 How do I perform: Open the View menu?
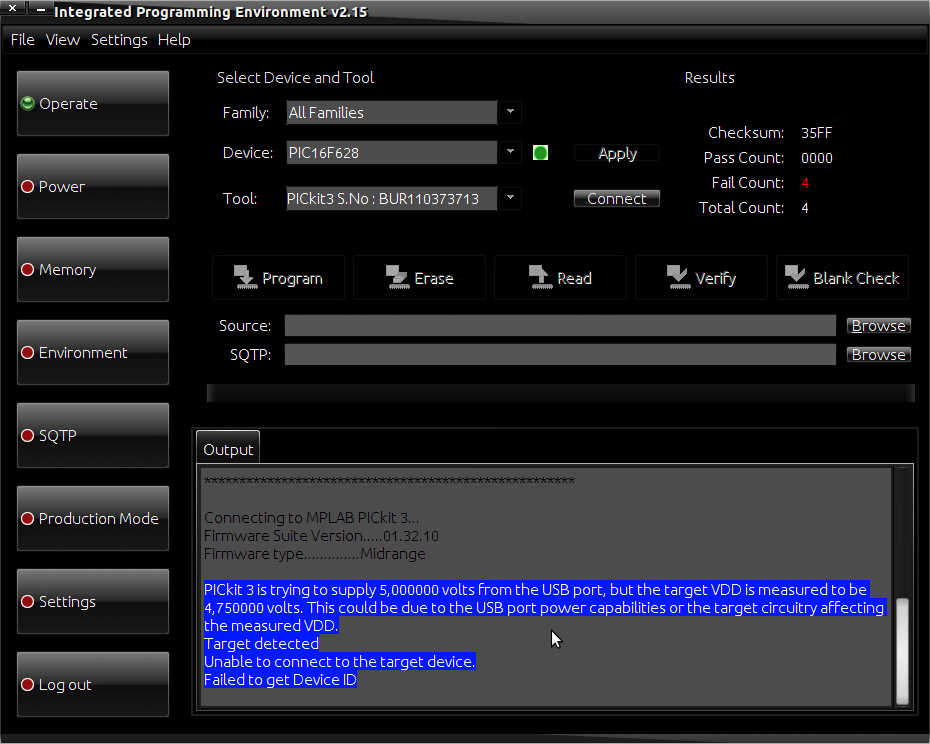point(63,40)
